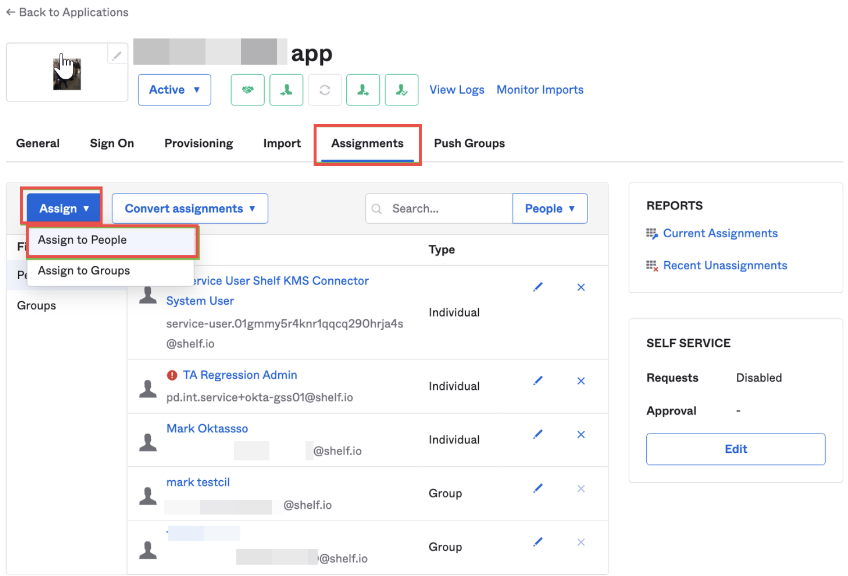Viewport: 848px width, 576px height.
Task: Remove Shelf KMS Connector user assignment
Action: point(581,287)
